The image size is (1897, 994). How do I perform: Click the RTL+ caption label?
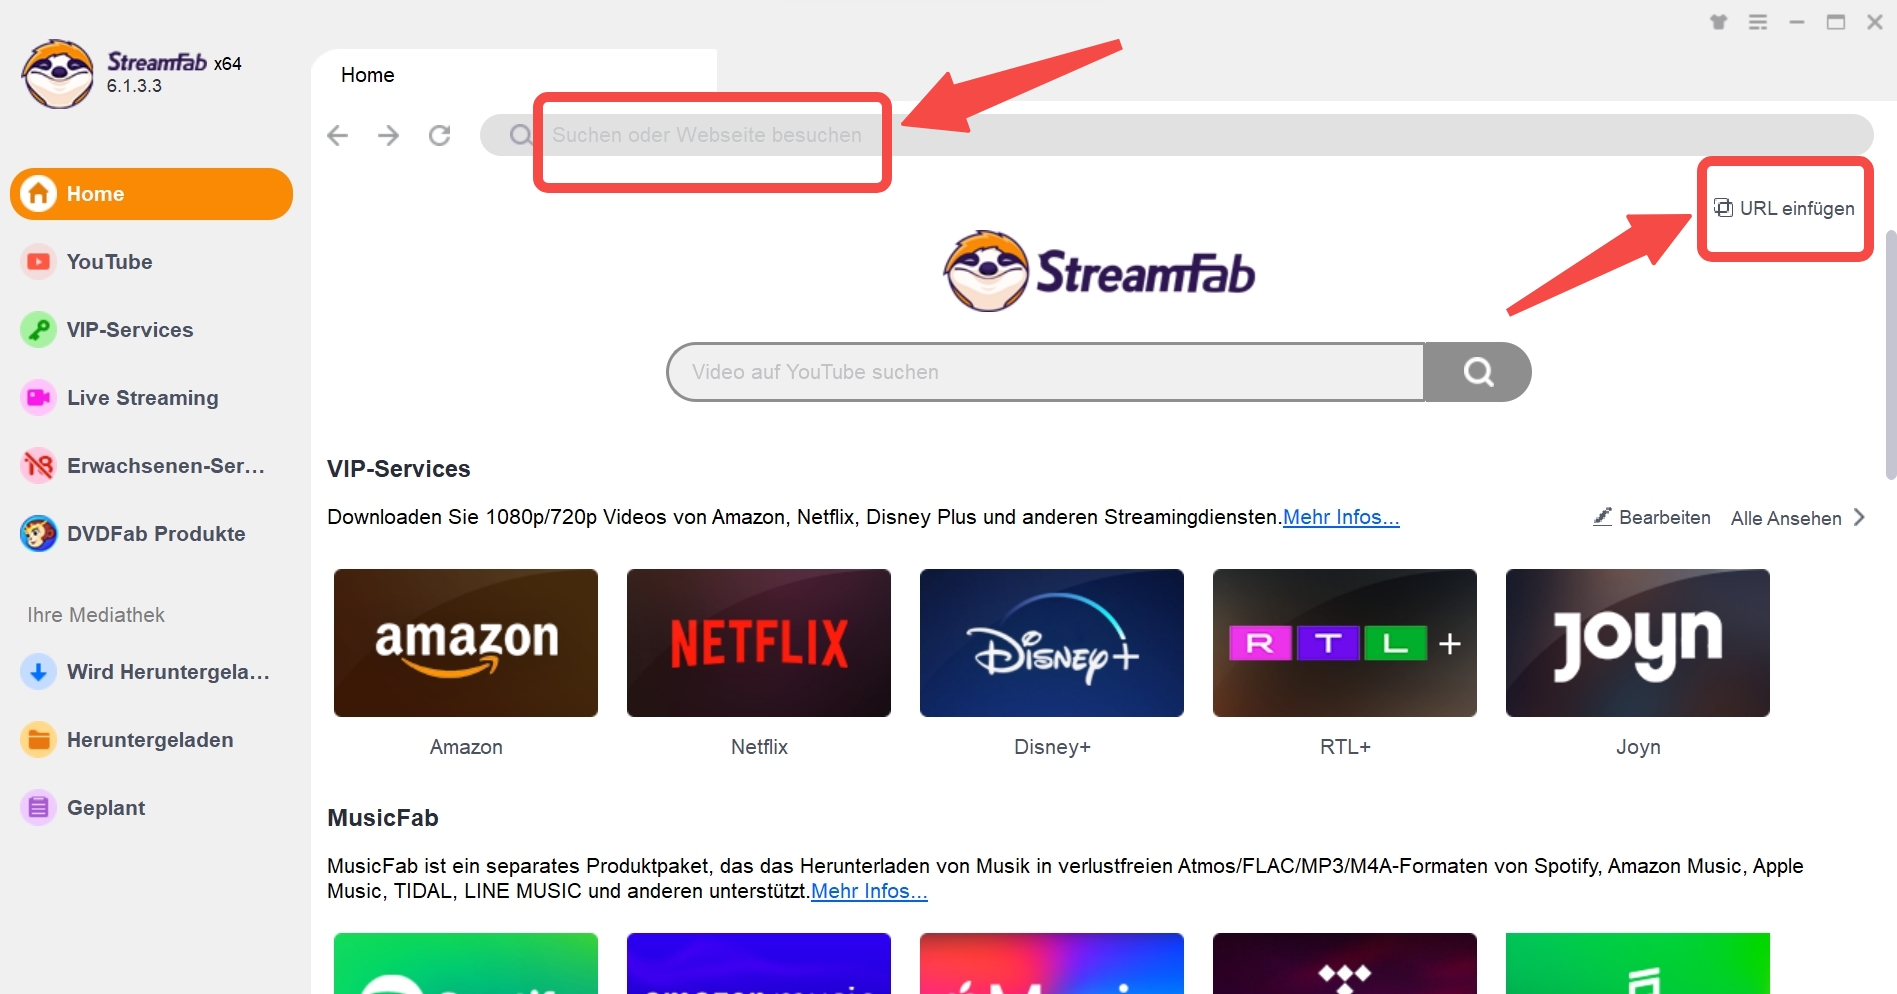pyautogui.click(x=1345, y=747)
